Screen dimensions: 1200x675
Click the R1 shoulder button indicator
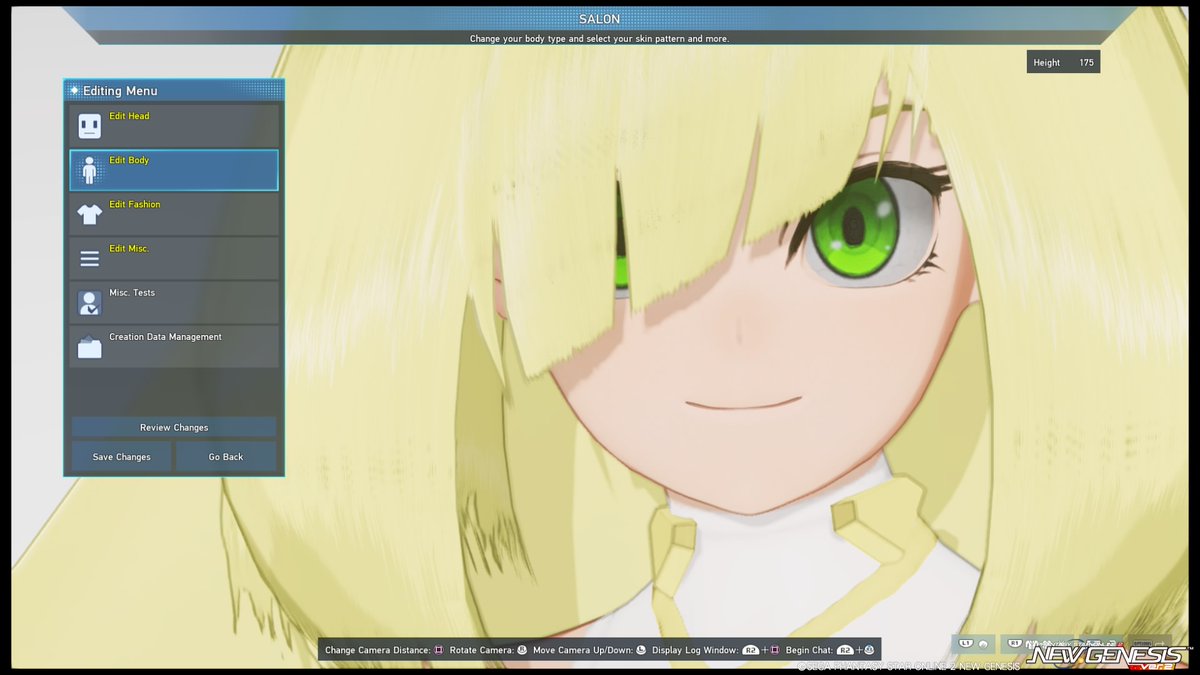pos(1017,642)
